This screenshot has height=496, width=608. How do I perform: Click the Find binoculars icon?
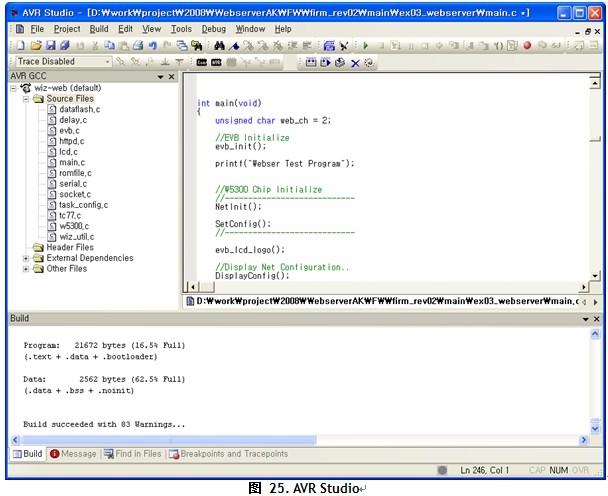point(219,46)
